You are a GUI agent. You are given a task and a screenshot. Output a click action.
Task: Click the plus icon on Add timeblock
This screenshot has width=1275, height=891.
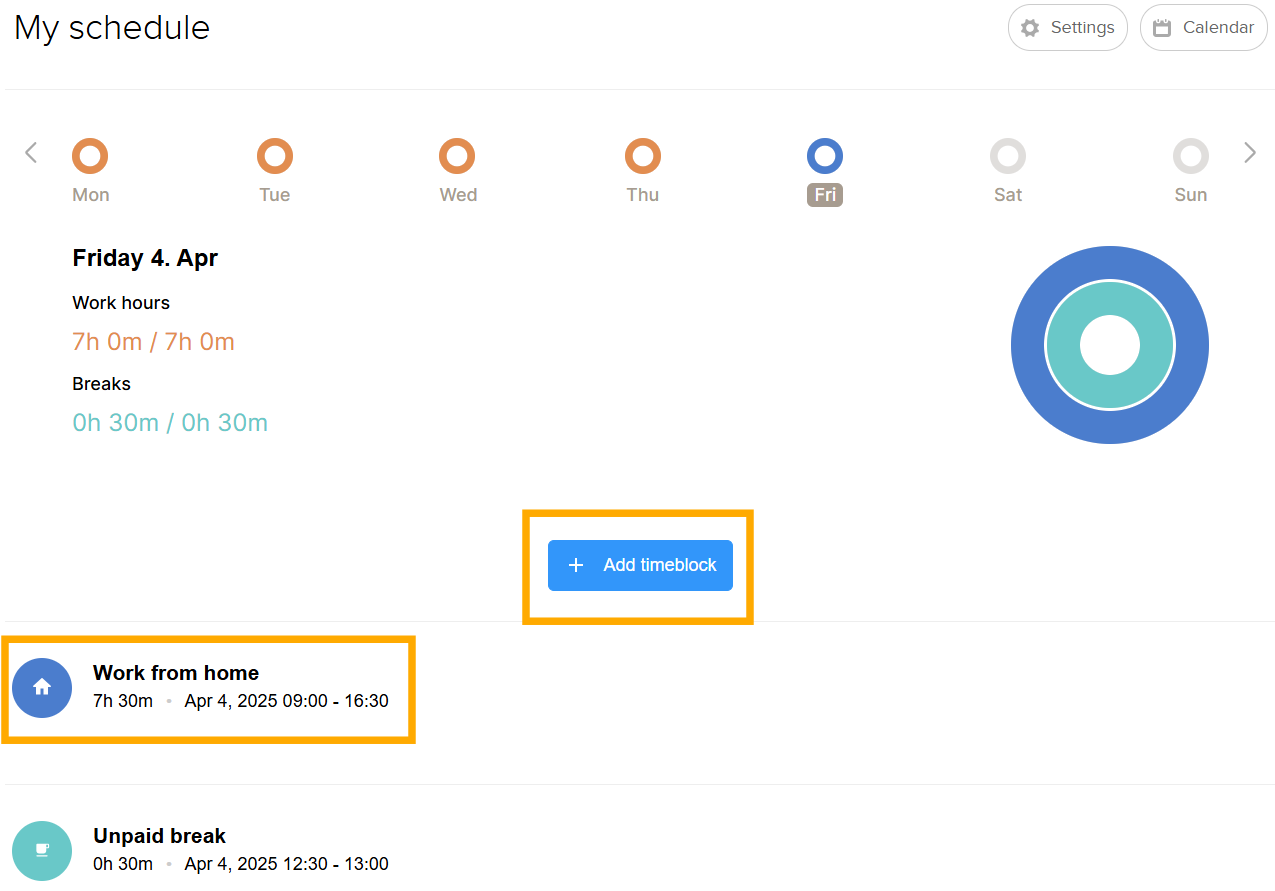[x=576, y=565]
